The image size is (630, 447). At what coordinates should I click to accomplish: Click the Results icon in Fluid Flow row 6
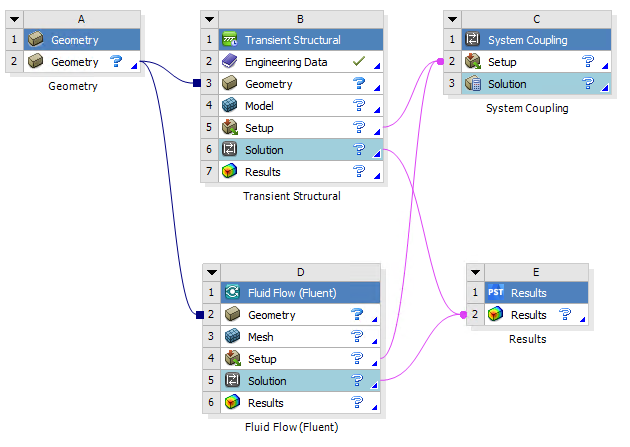pyautogui.click(x=233, y=402)
